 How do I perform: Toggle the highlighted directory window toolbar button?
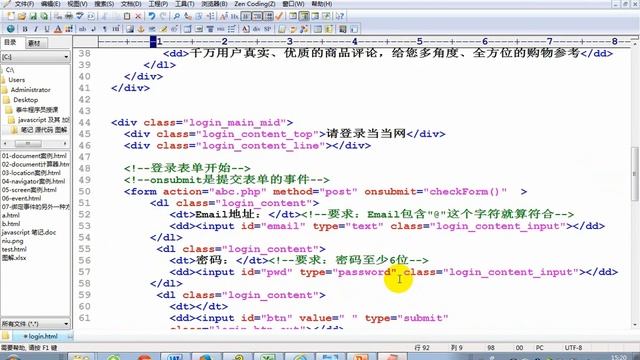[304, 16]
